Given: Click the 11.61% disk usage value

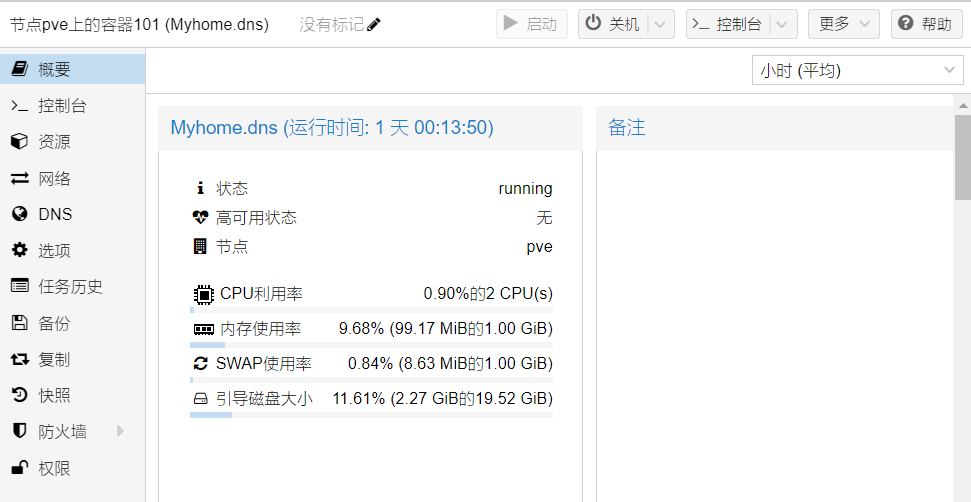Looking at the screenshot, I should tap(443, 399).
